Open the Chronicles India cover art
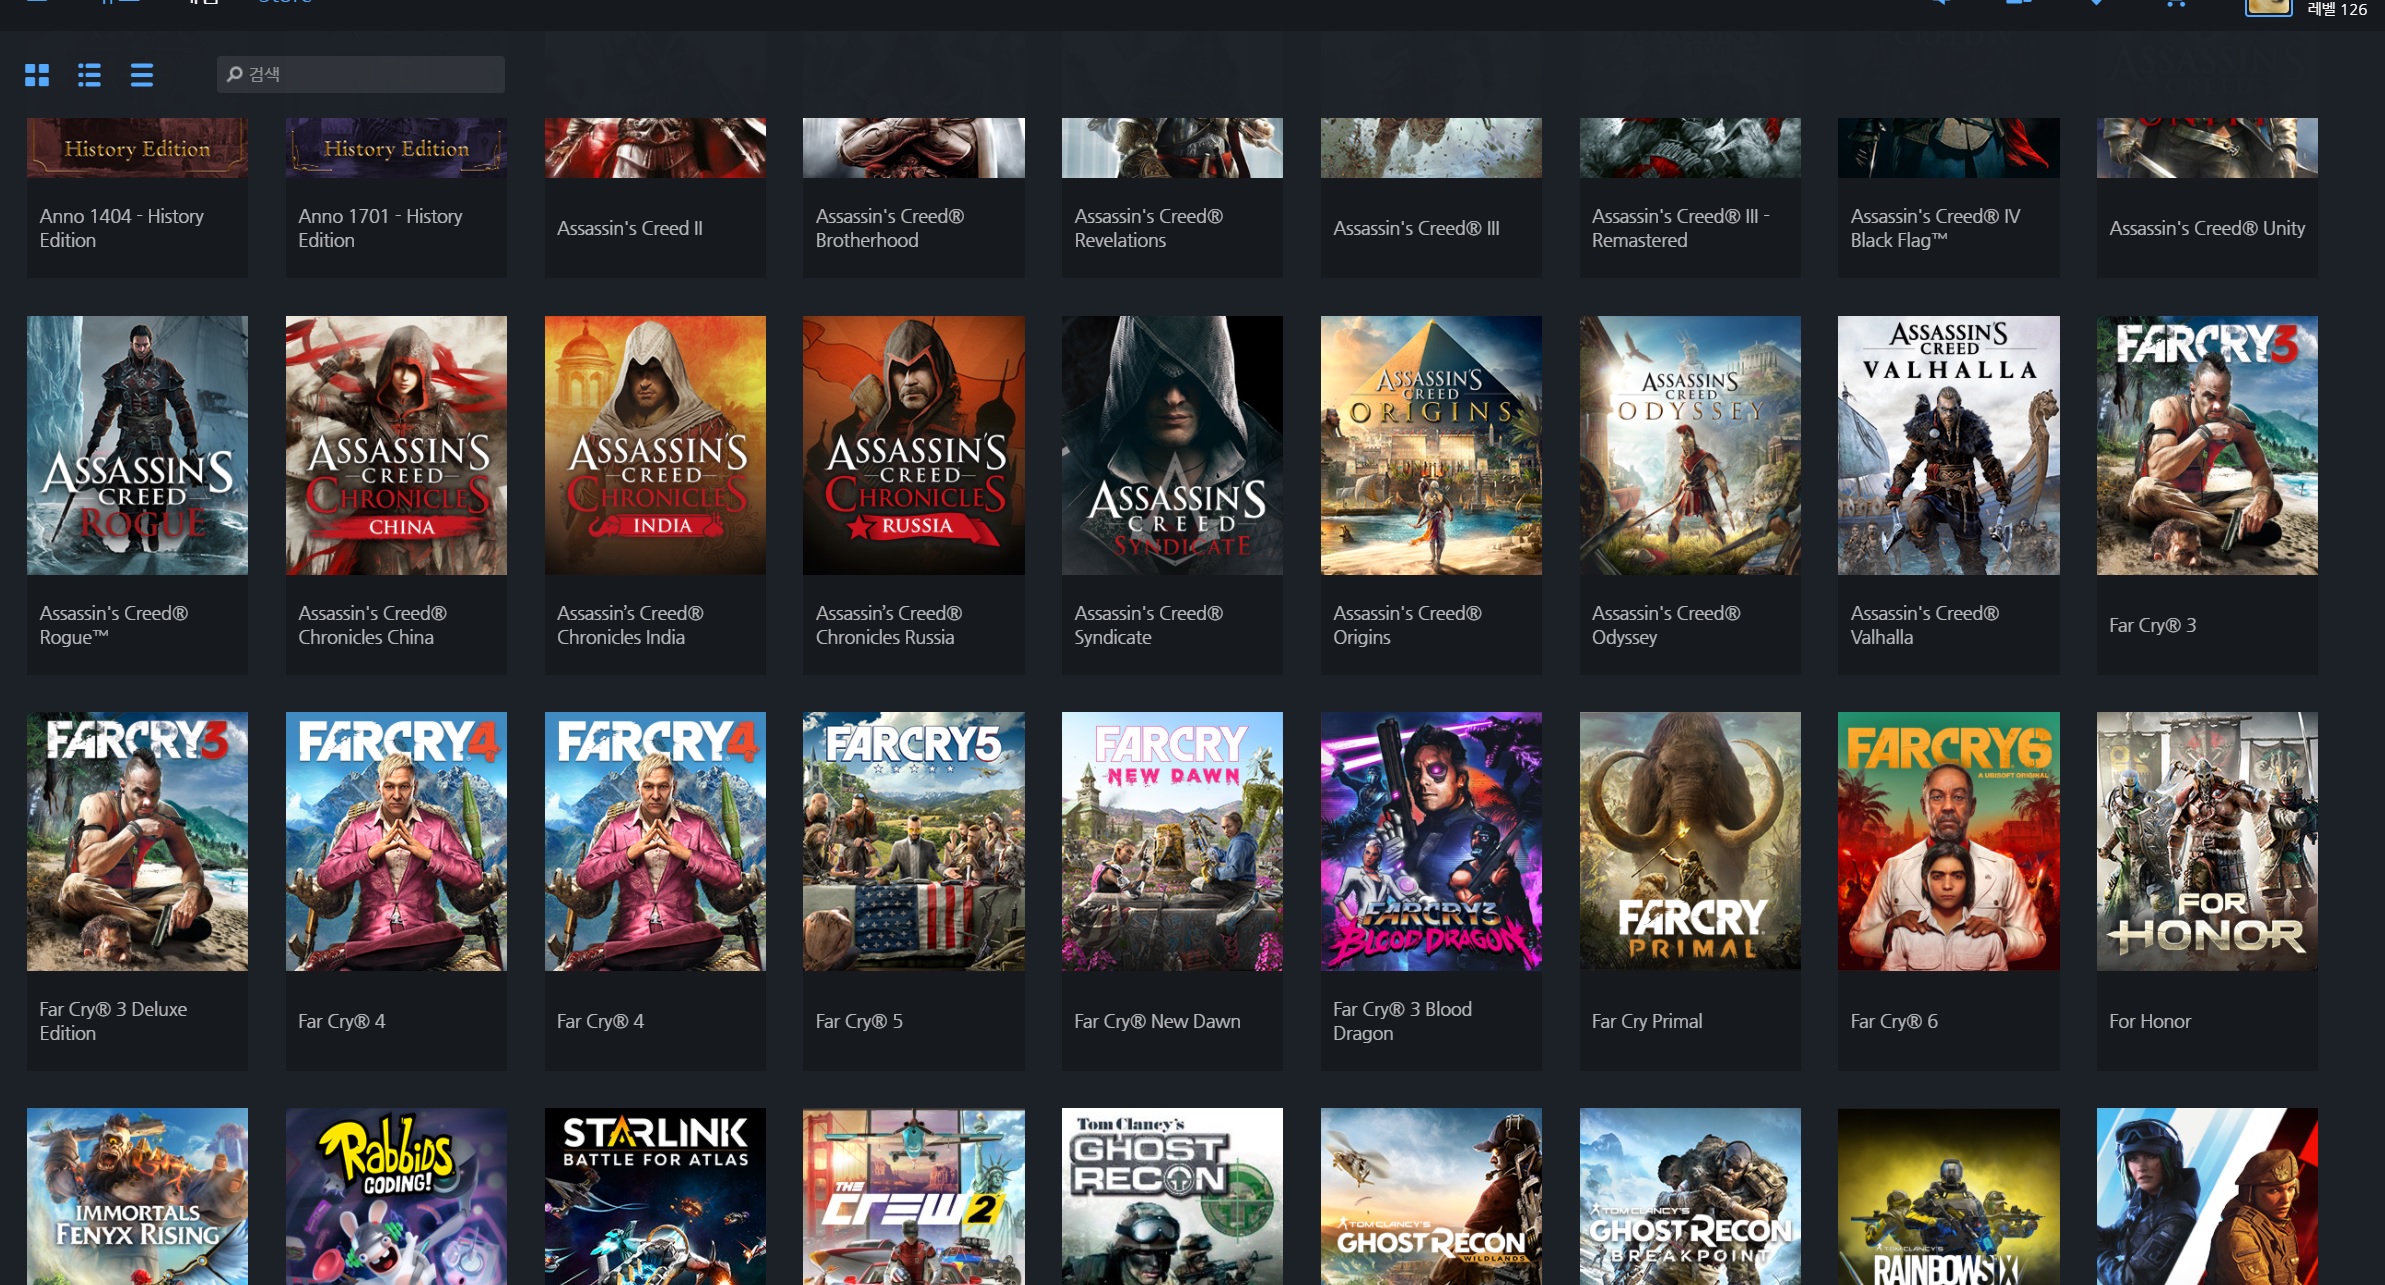Image resolution: width=2385 pixels, height=1285 pixels. coord(655,445)
